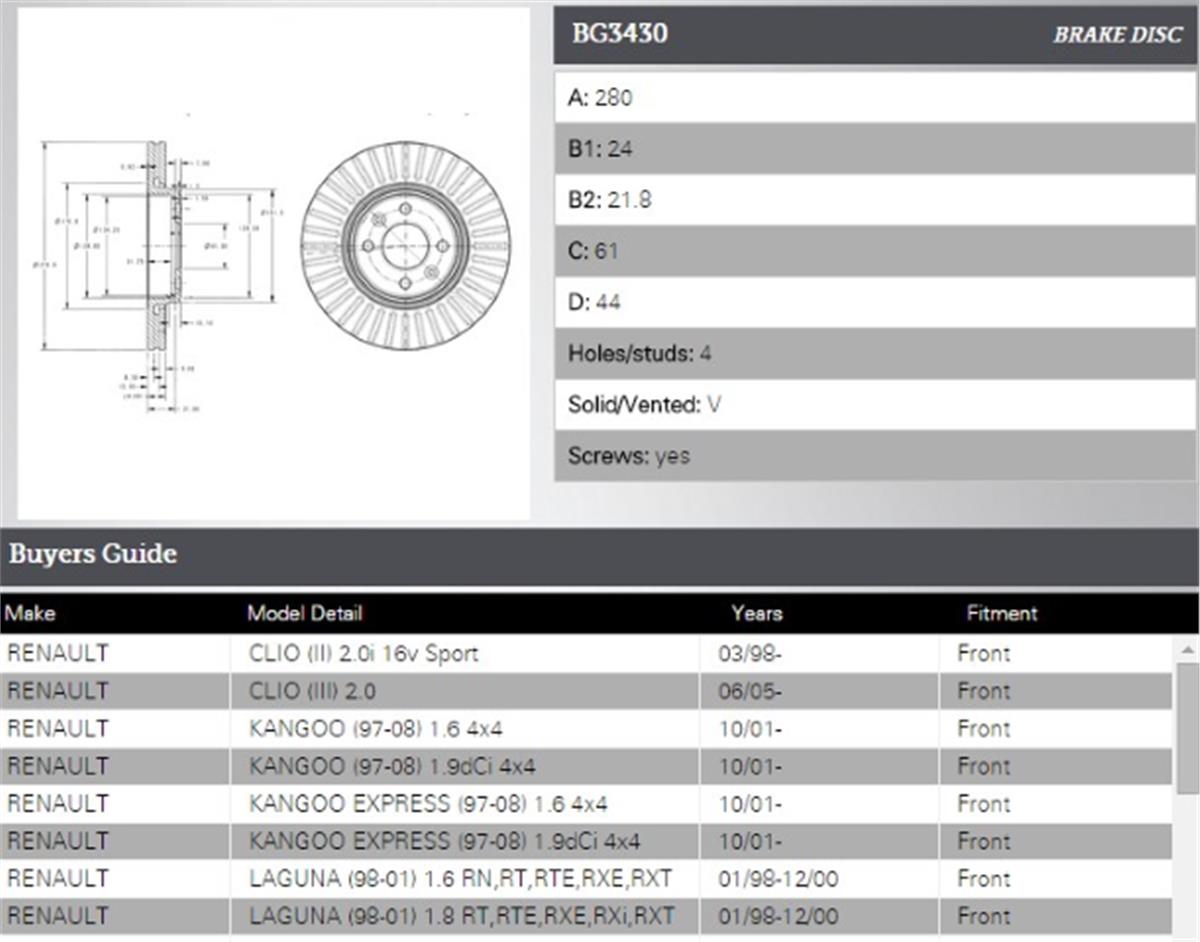Click the Fitment column header
This screenshot has height=942, width=1200.
tap(1002, 613)
